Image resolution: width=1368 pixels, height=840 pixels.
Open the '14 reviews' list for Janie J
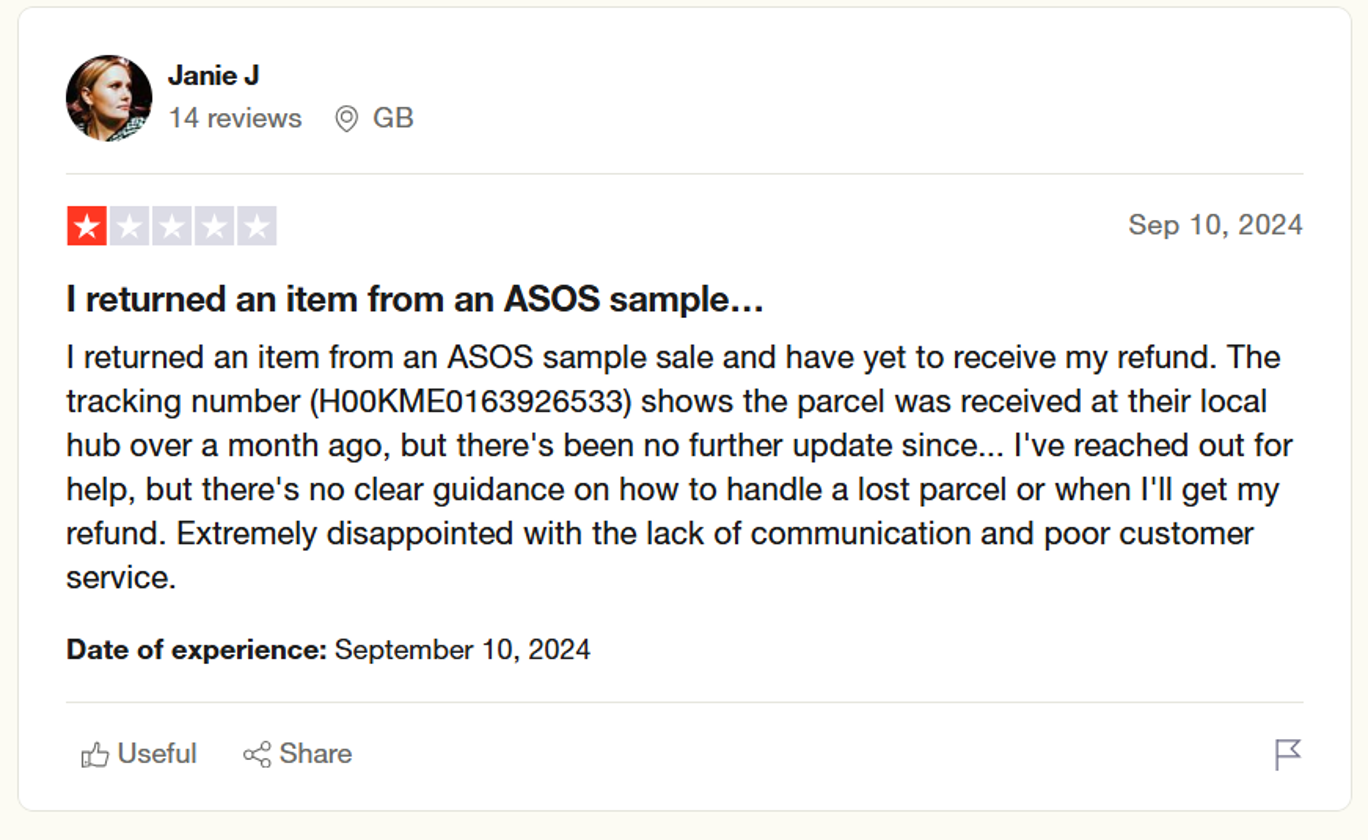(x=236, y=118)
